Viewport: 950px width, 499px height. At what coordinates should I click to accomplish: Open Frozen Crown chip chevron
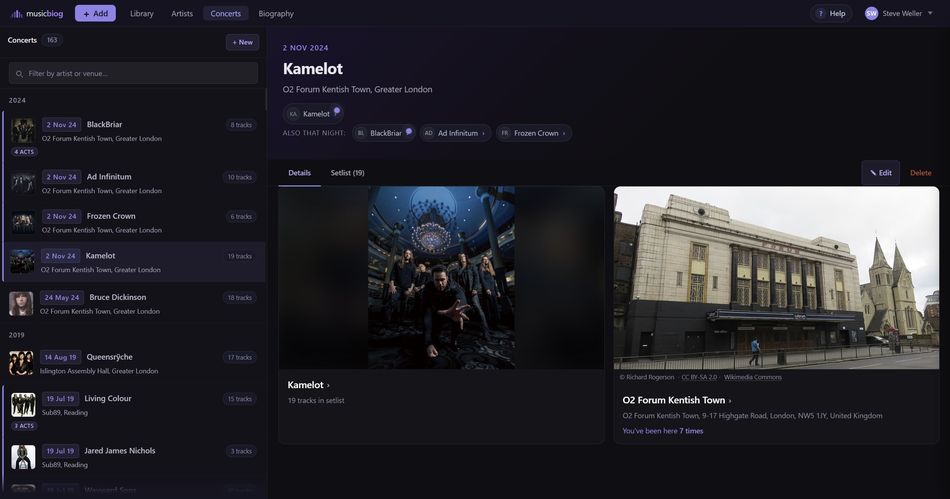coord(564,133)
